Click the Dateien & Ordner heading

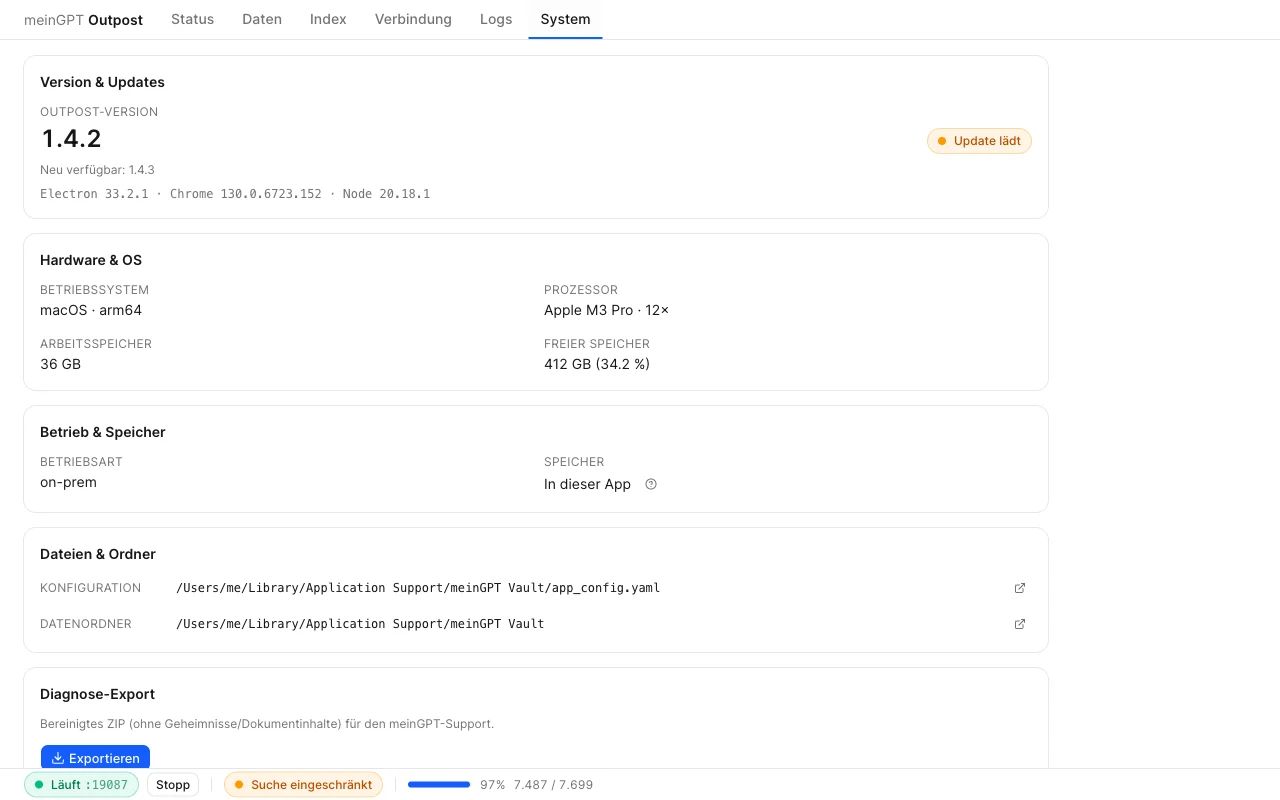point(98,554)
